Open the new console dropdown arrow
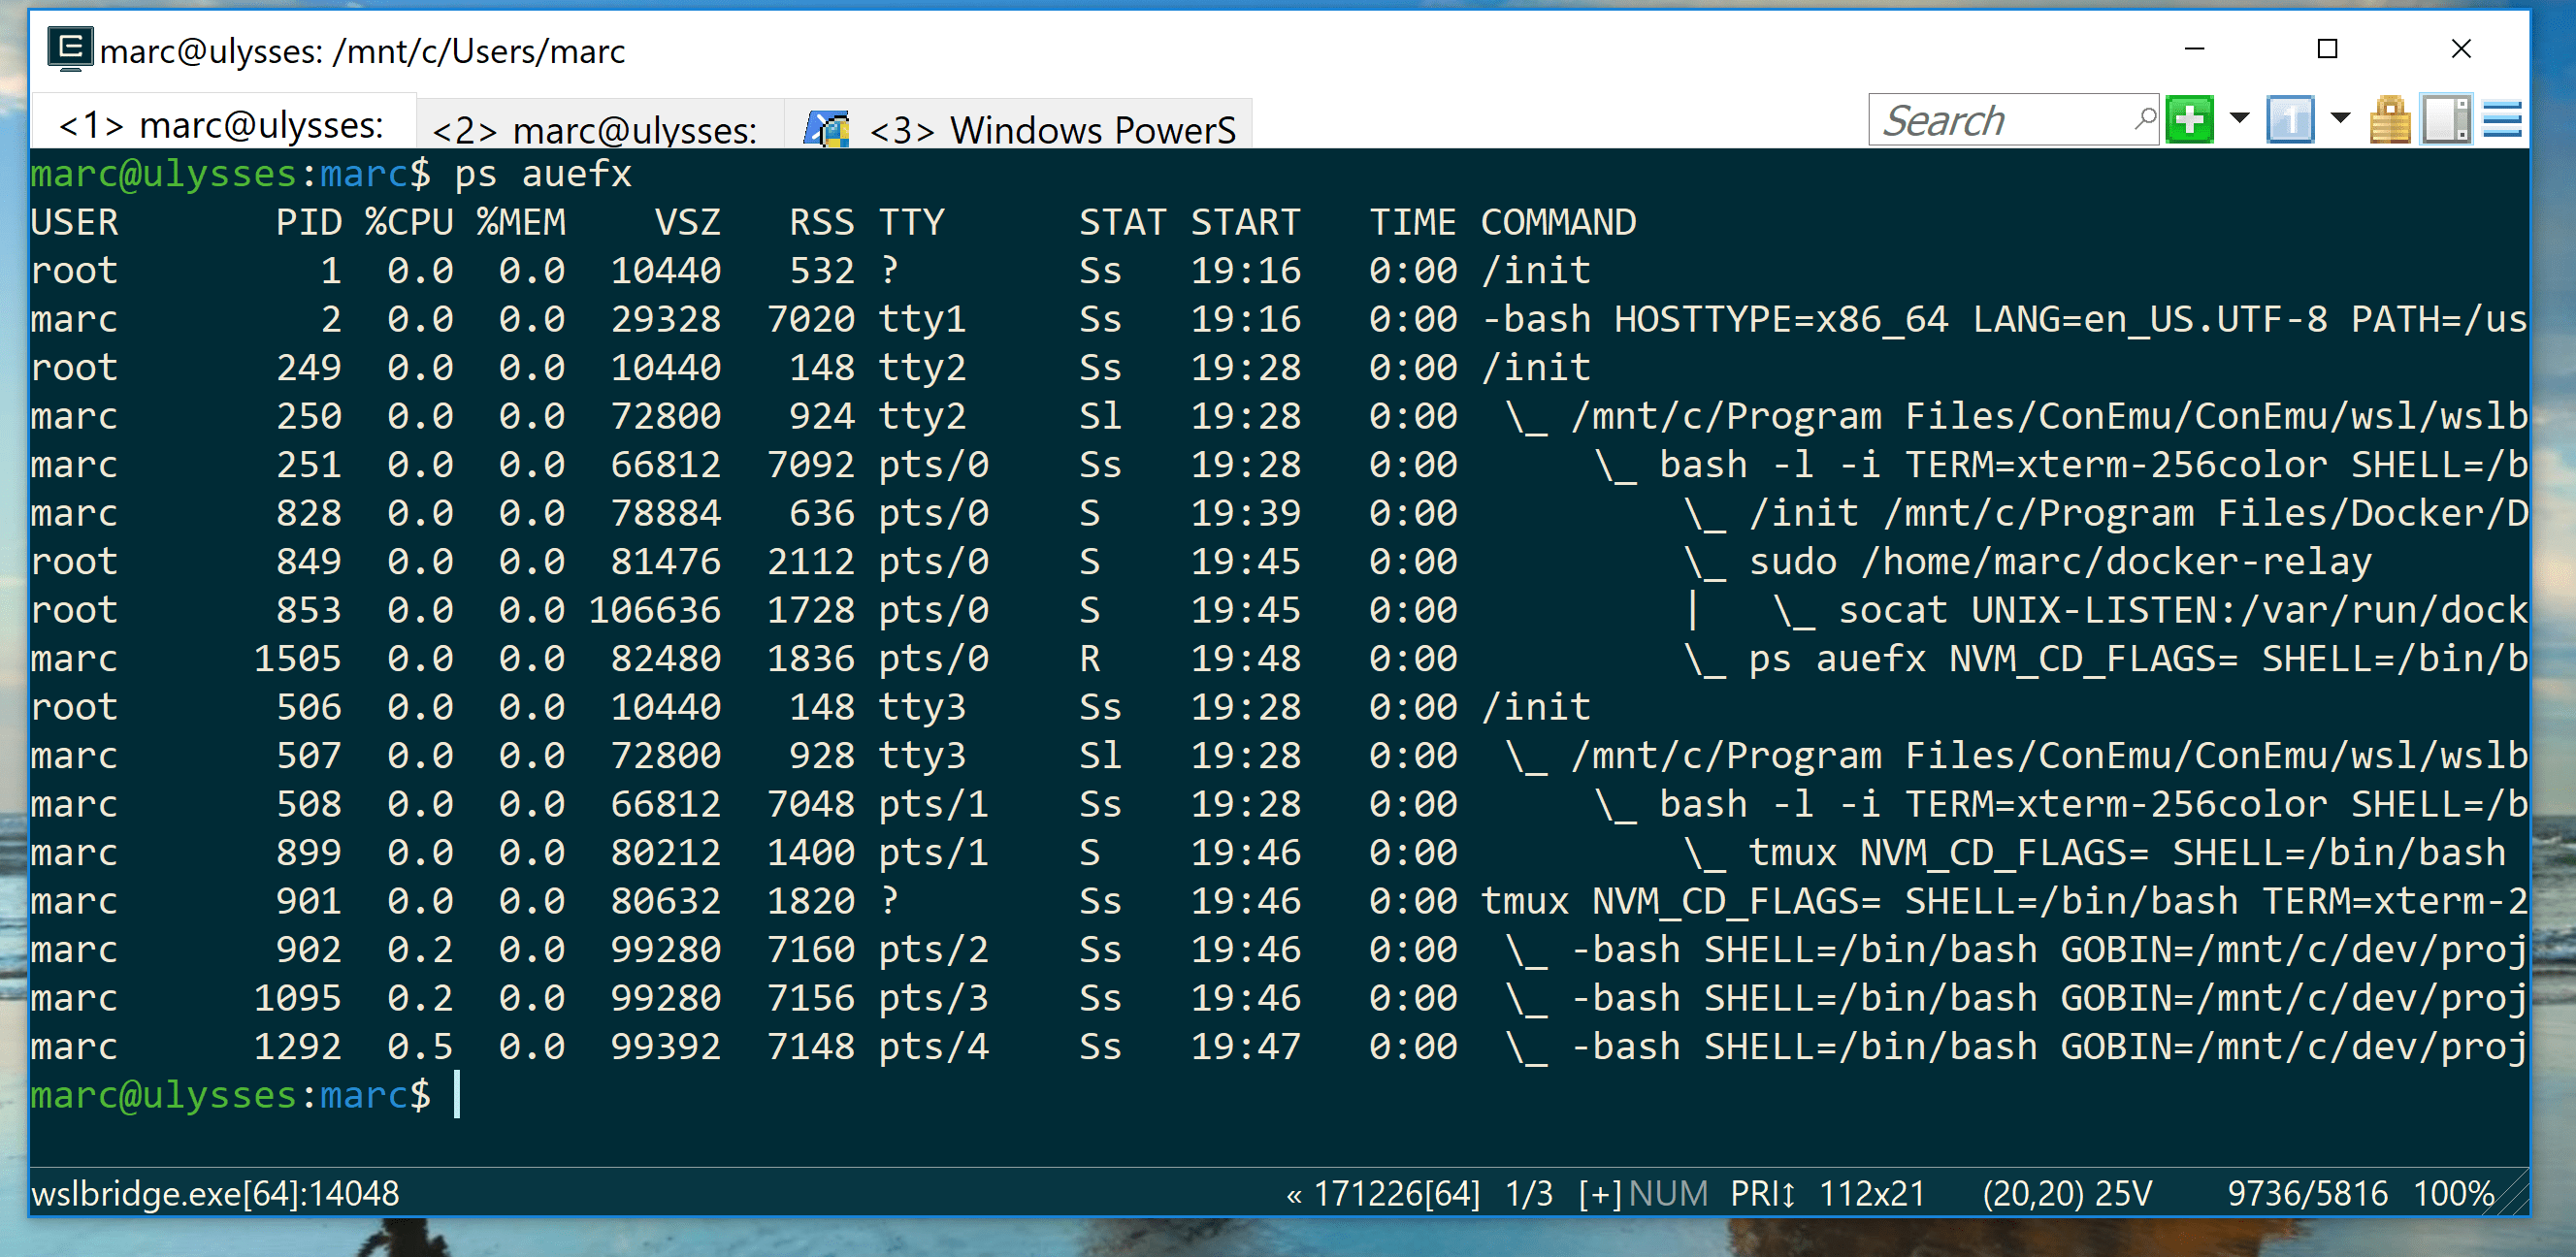Viewport: 2576px width, 1257px height. pos(2239,119)
